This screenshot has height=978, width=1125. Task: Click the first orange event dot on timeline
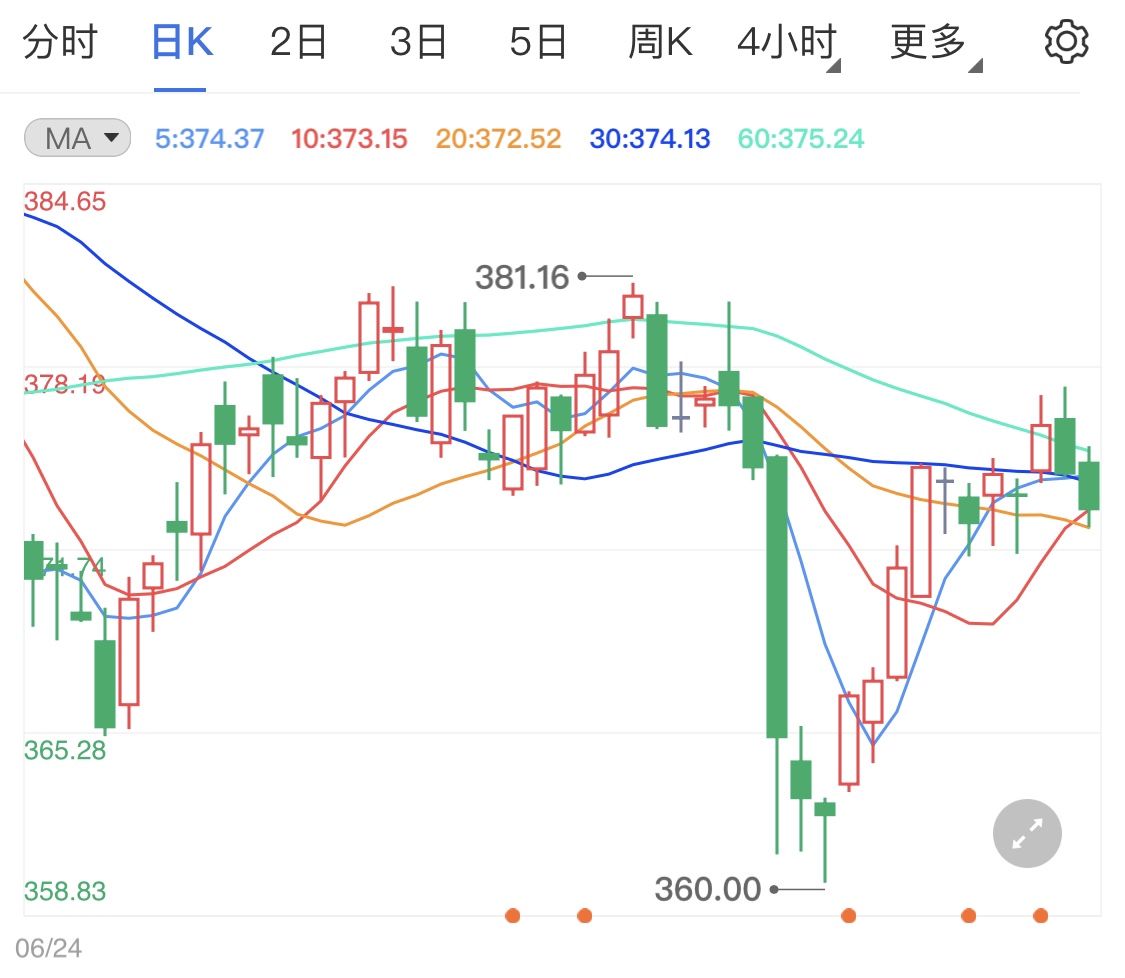click(x=512, y=916)
